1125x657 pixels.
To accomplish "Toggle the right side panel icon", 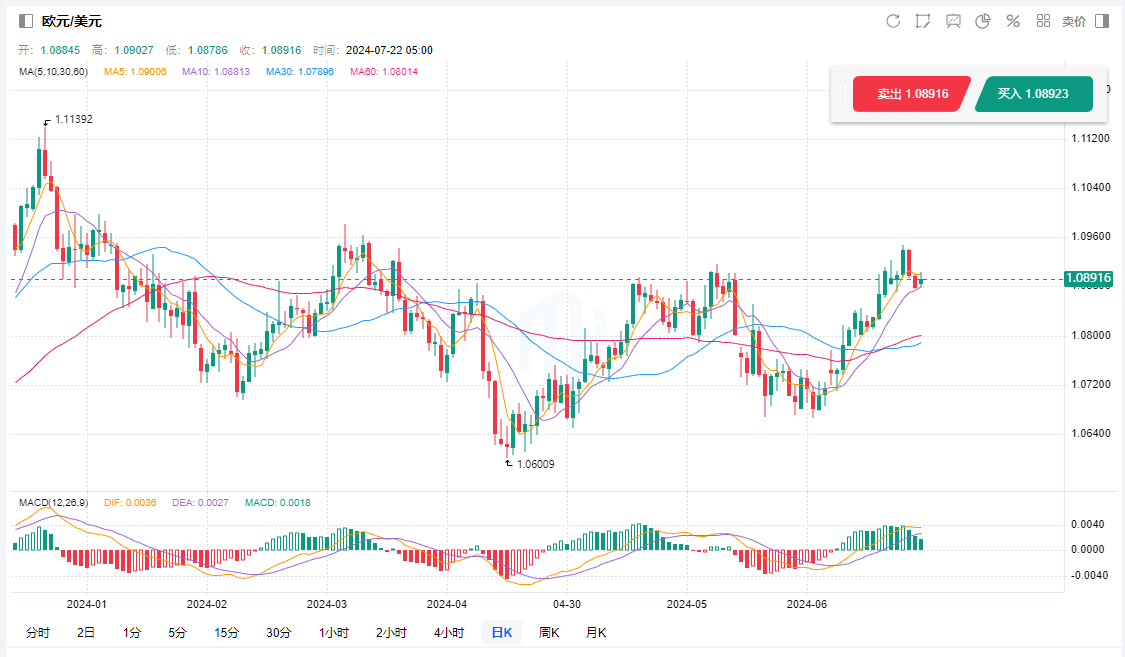I will click(1102, 21).
